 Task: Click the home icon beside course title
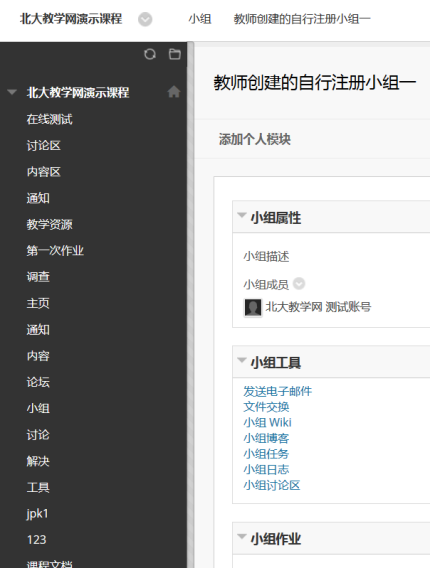point(174,92)
